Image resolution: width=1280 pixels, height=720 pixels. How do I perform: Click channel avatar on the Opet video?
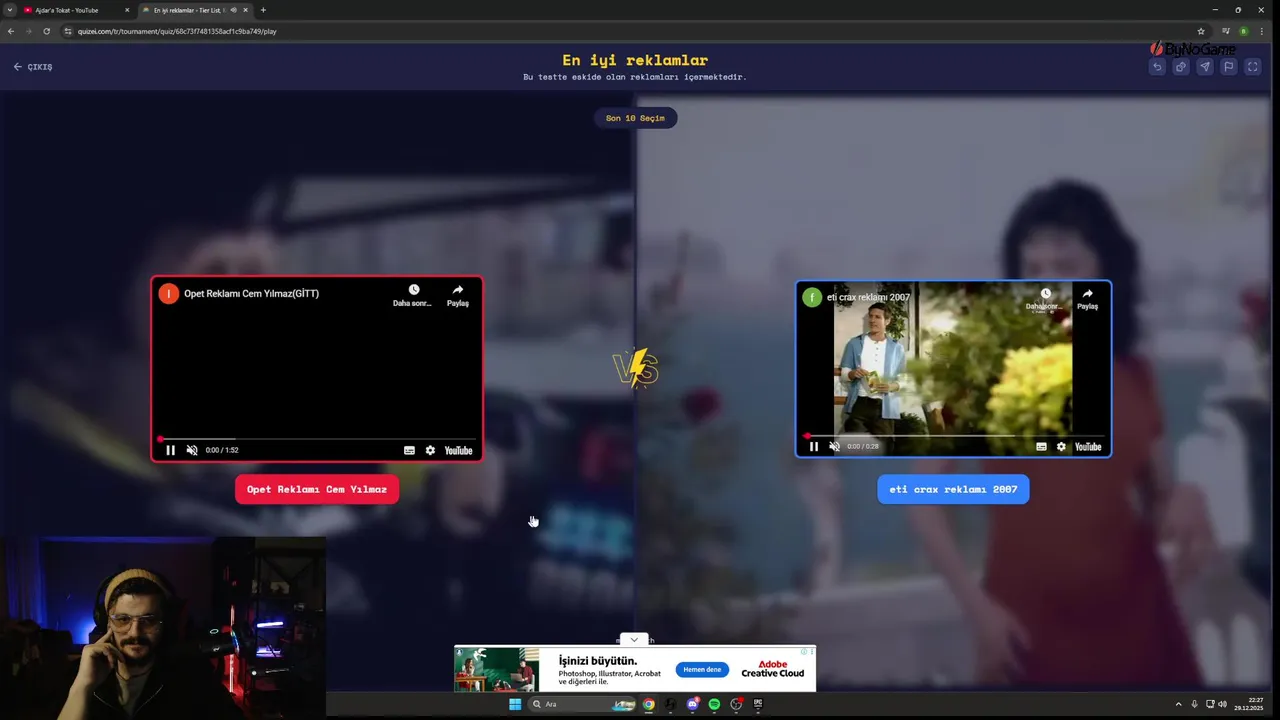169,293
